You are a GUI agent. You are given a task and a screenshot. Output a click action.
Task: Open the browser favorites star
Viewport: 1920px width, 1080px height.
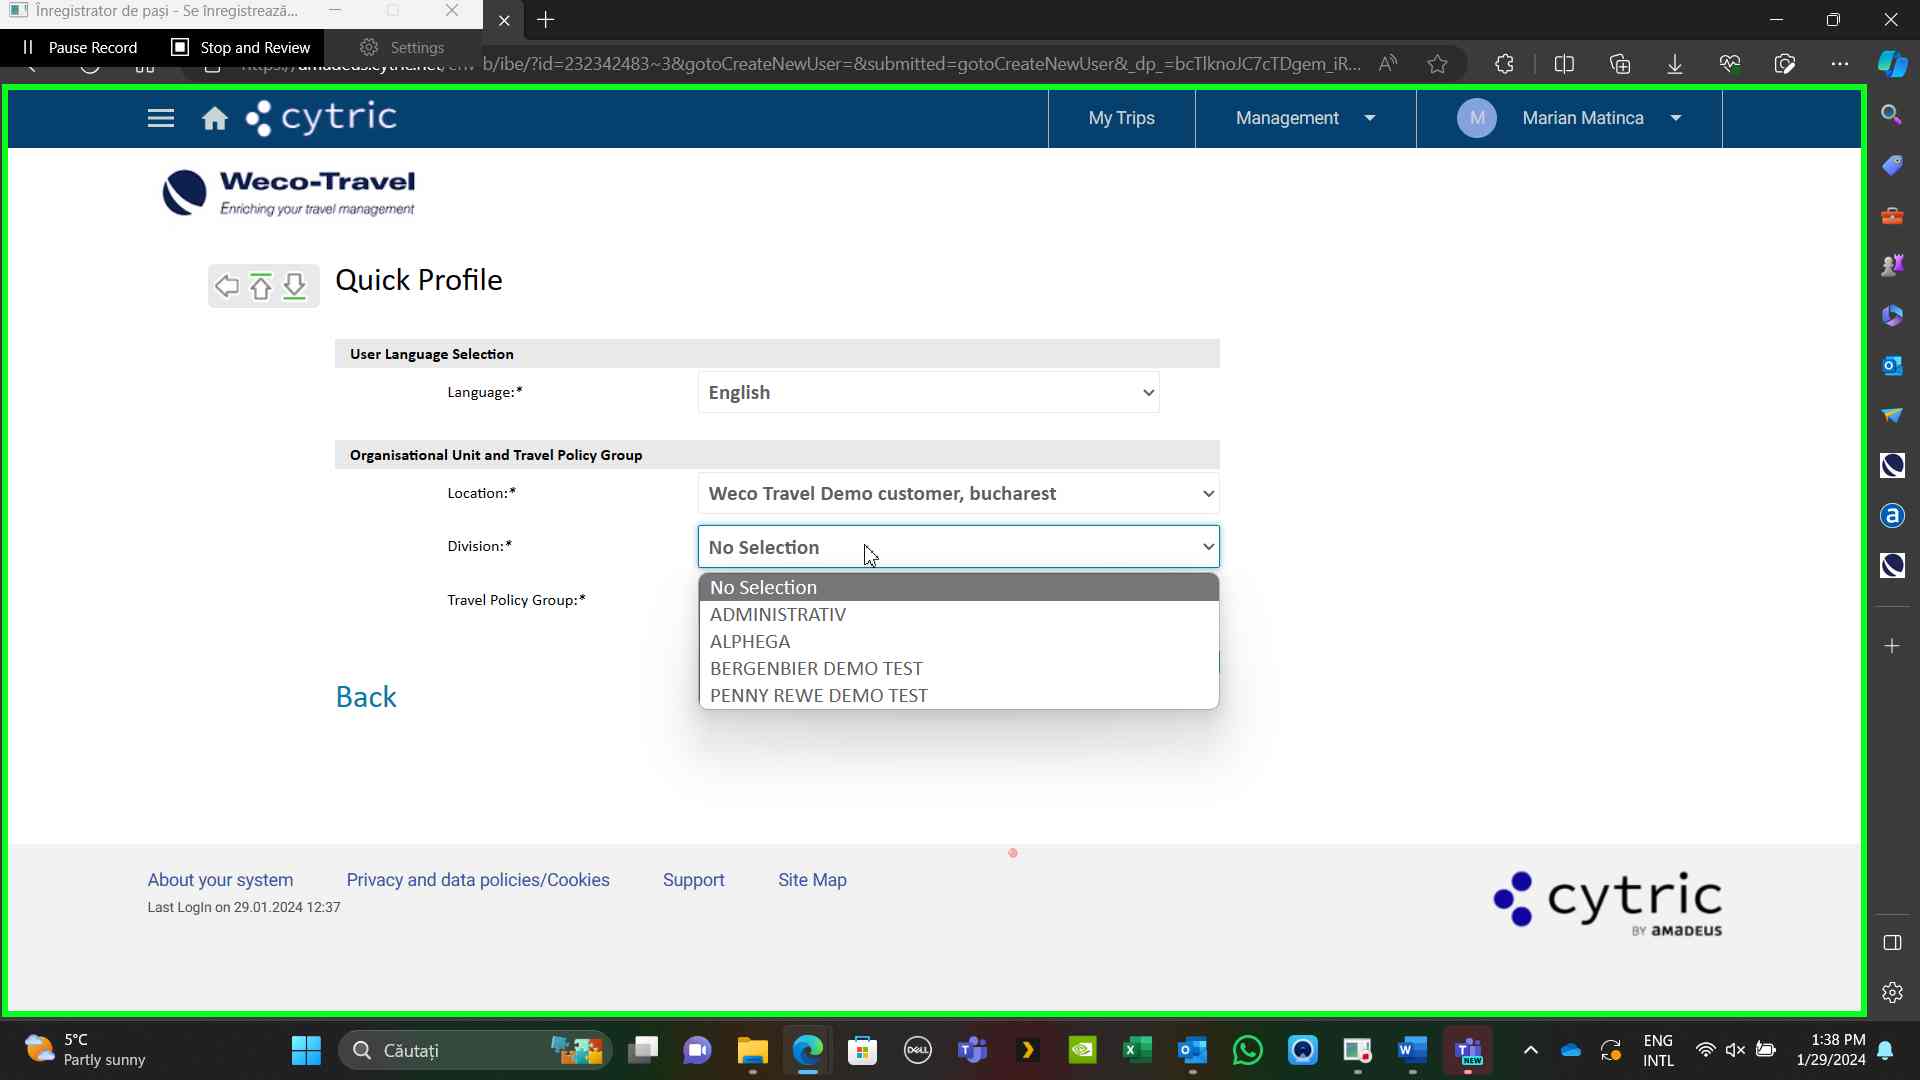1437,64
